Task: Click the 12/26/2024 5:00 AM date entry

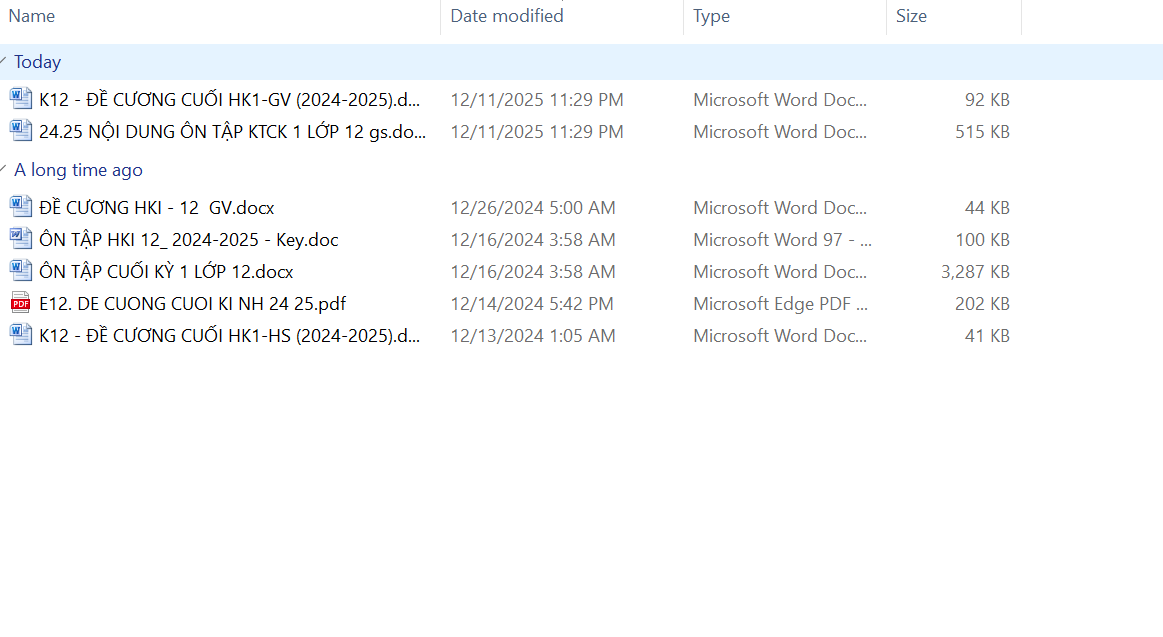Action: pyautogui.click(x=532, y=208)
